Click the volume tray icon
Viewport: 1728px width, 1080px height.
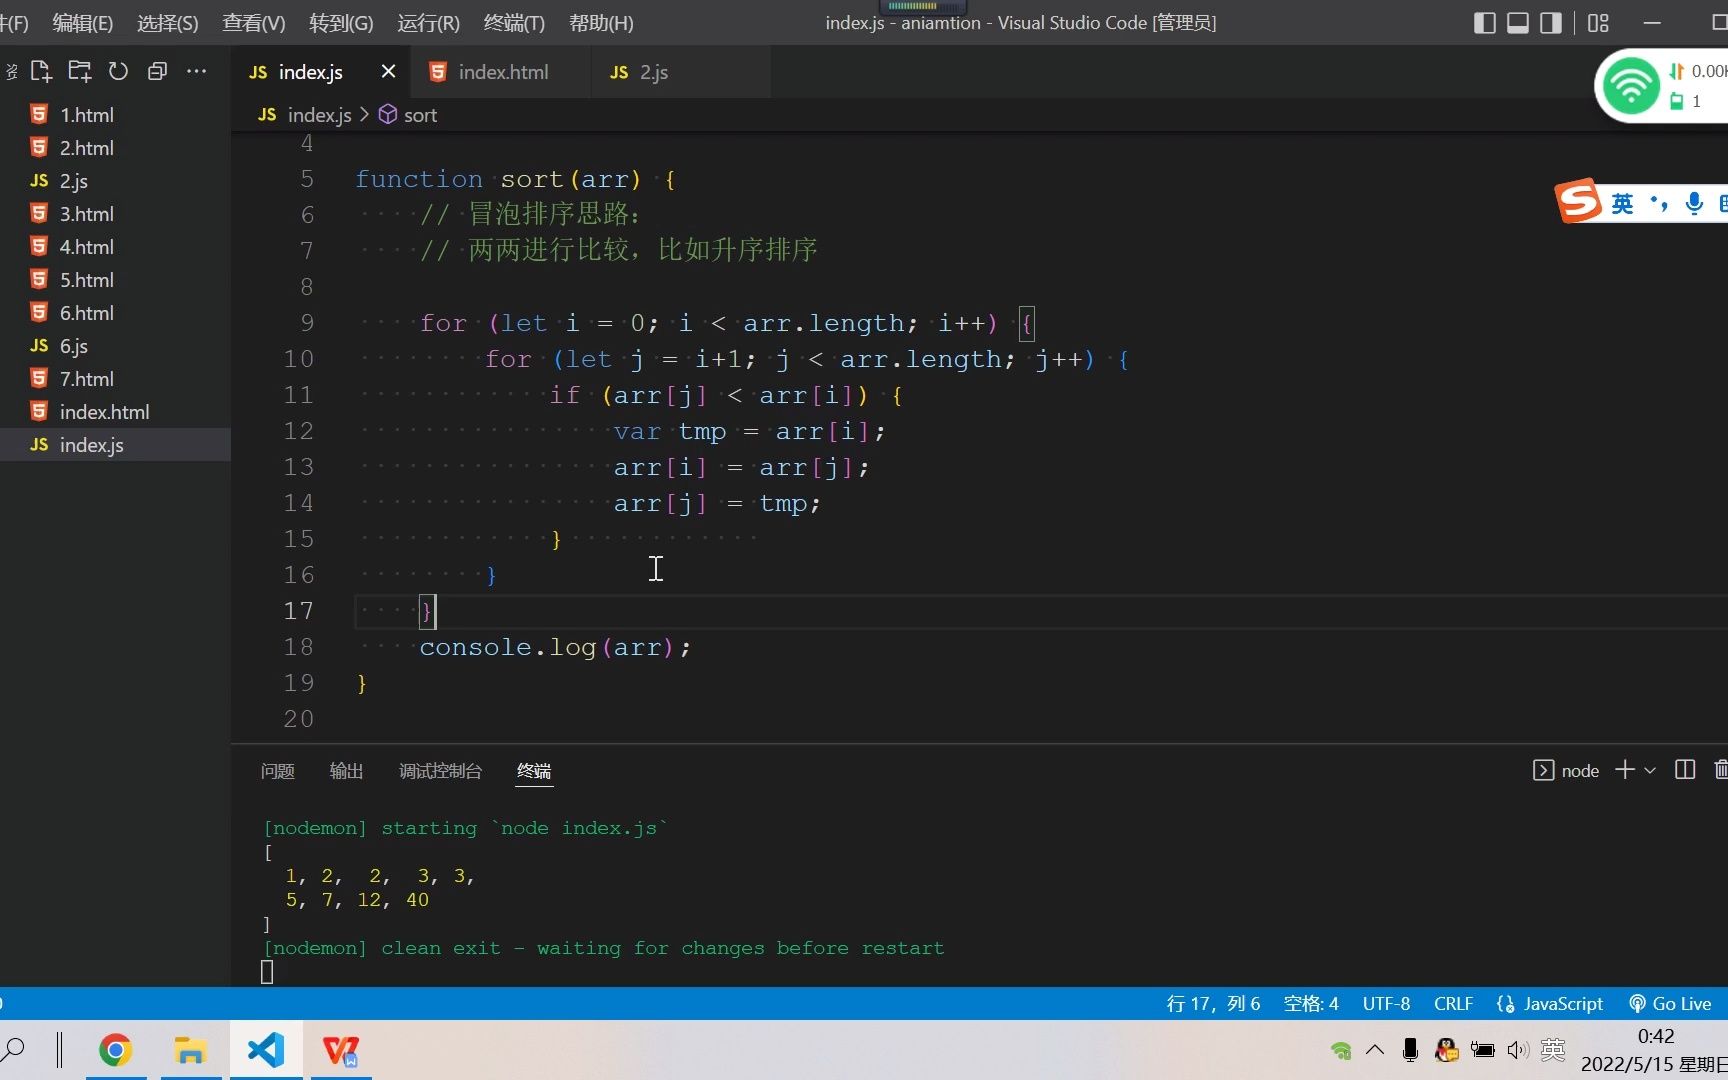coord(1518,1050)
